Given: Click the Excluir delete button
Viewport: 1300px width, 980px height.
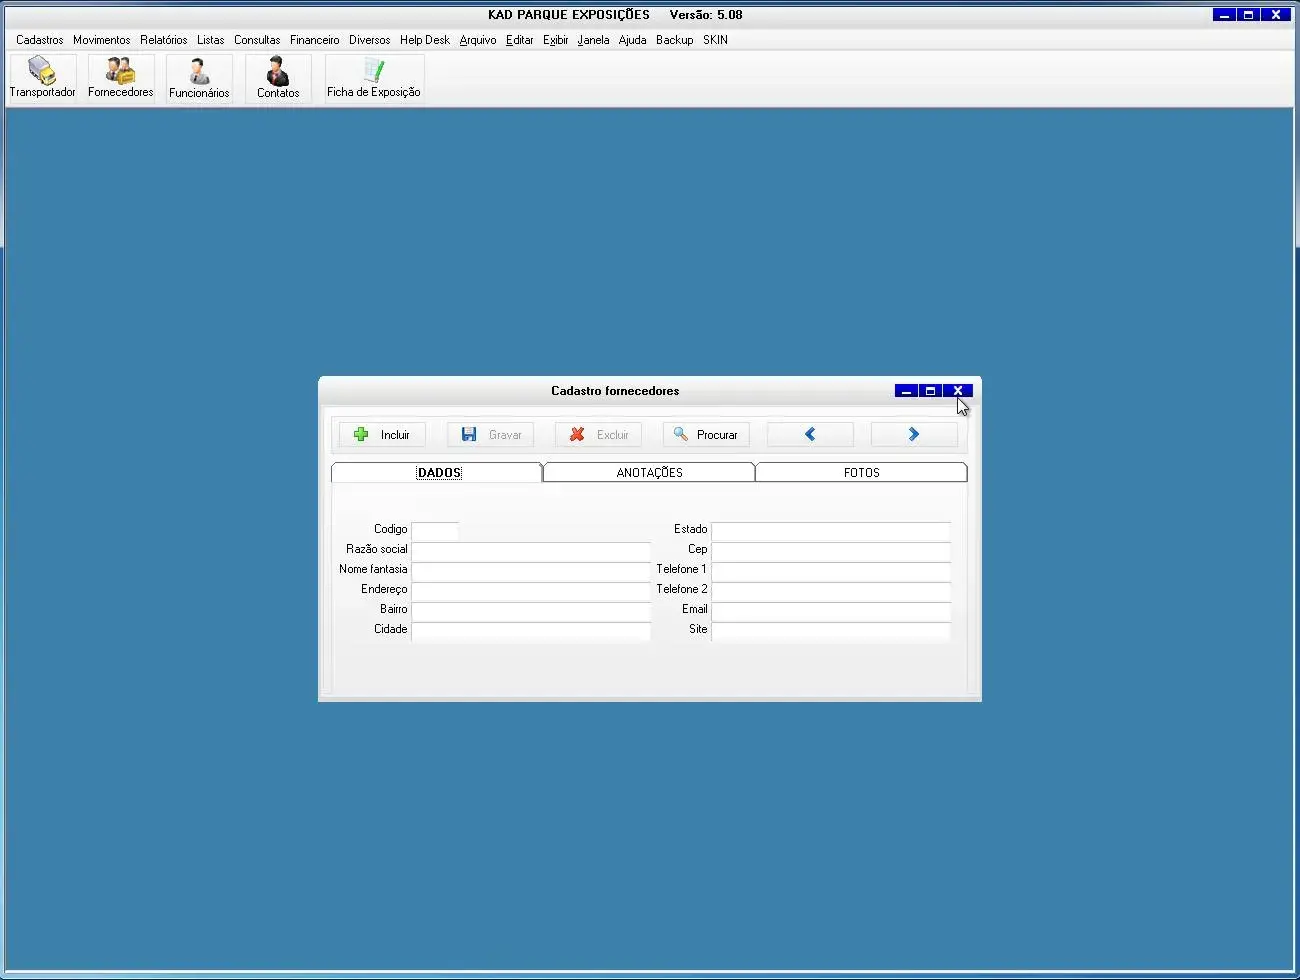Looking at the screenshot, I should pyautogui.click(x=599, y=435).
